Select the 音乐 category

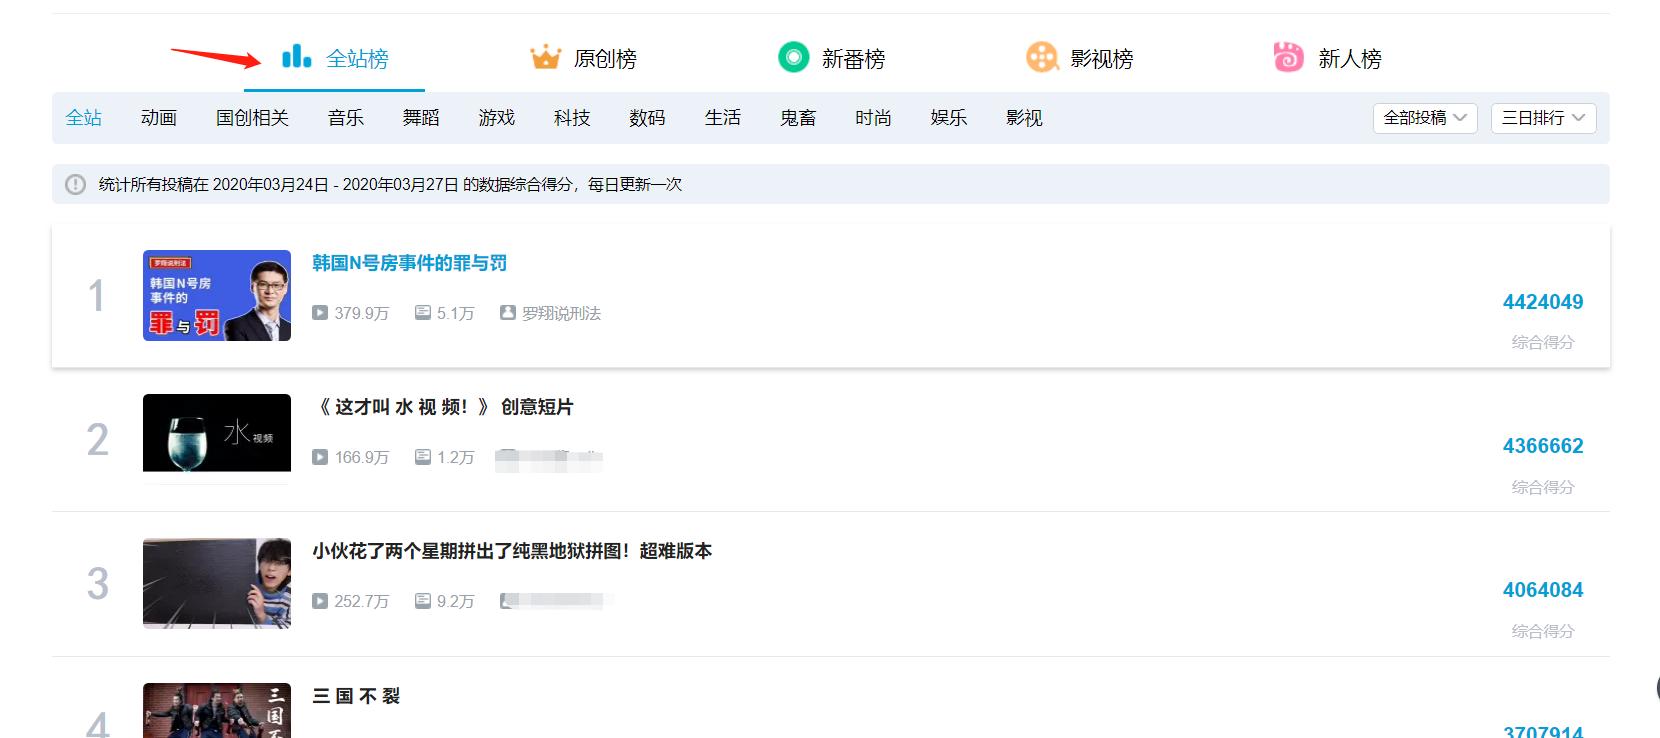[x=346, y=118]
